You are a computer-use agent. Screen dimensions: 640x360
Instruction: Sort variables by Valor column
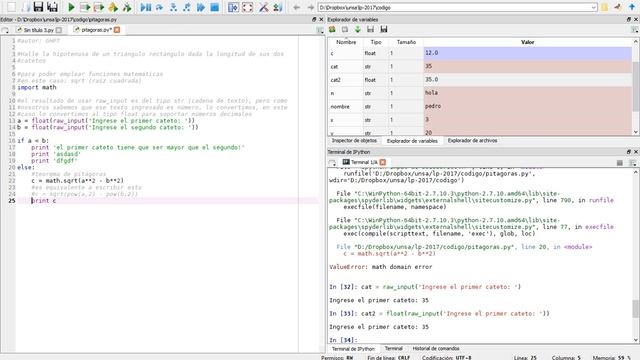(x=527, y=42)
